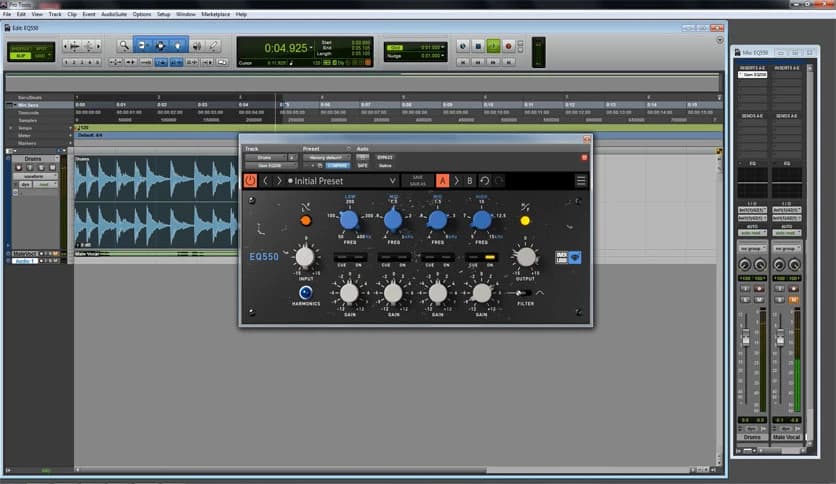Click the Bypass button in plugin header
This screenshot has height=484, width=836.
[384, 157]
